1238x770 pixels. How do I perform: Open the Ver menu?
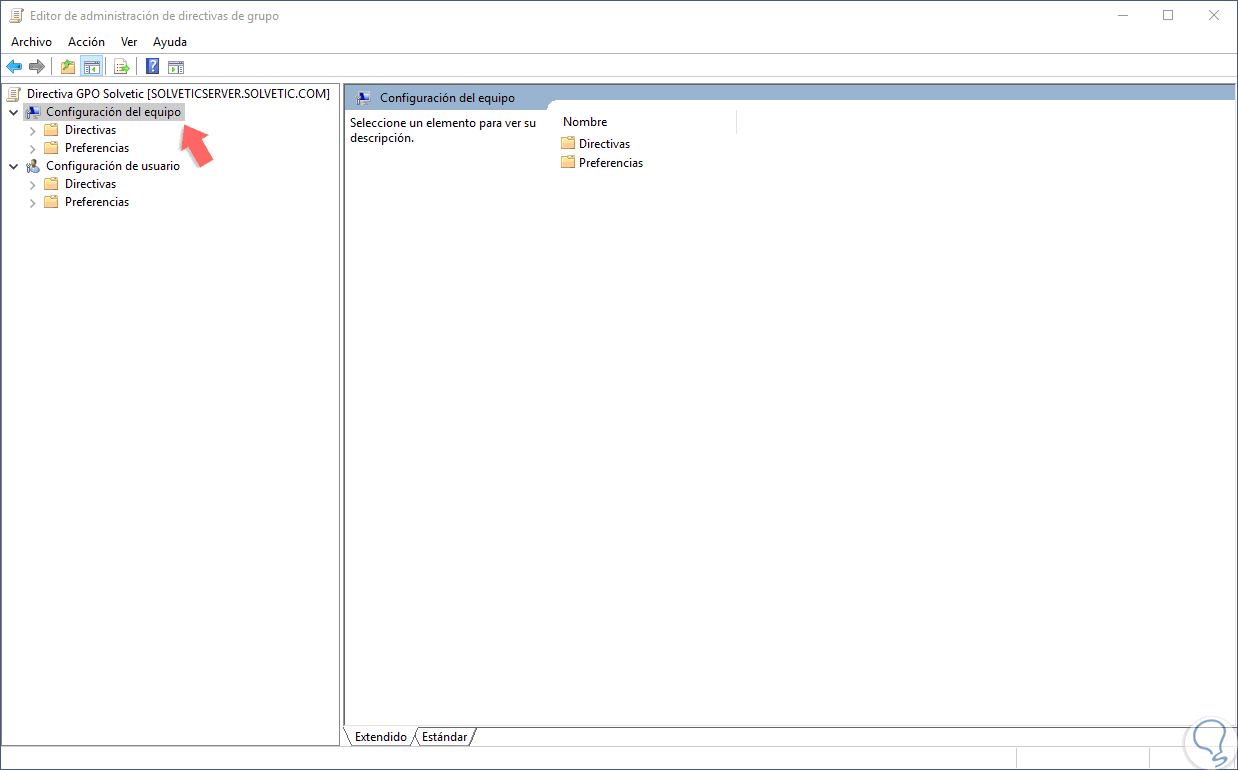point(129,42)
